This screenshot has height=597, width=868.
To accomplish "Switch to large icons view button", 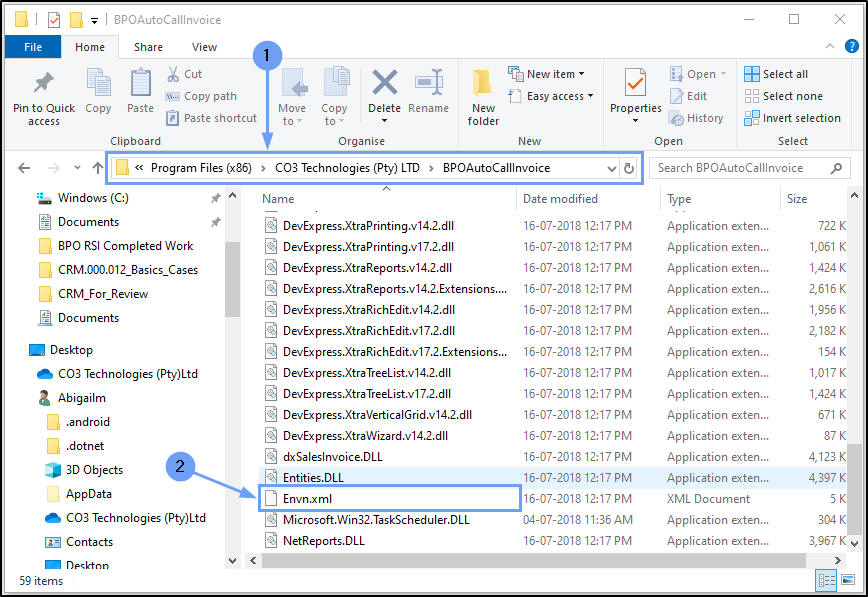I will pyautogui.click(x=847, y=581).
